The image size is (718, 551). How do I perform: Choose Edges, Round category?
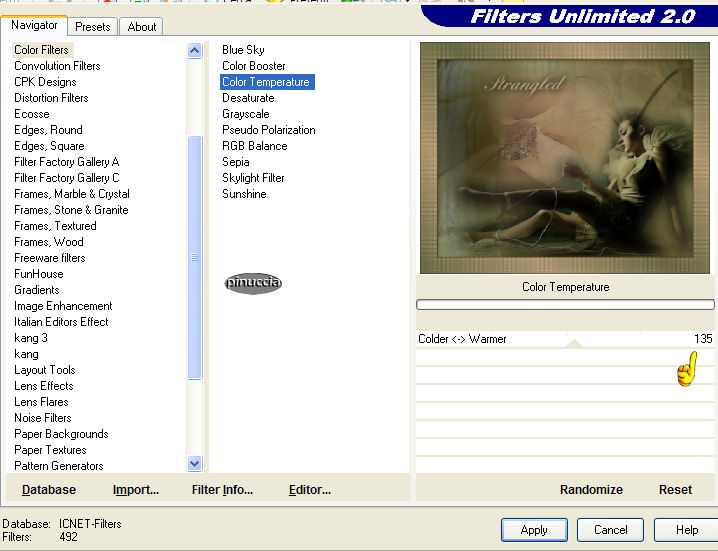48,130
